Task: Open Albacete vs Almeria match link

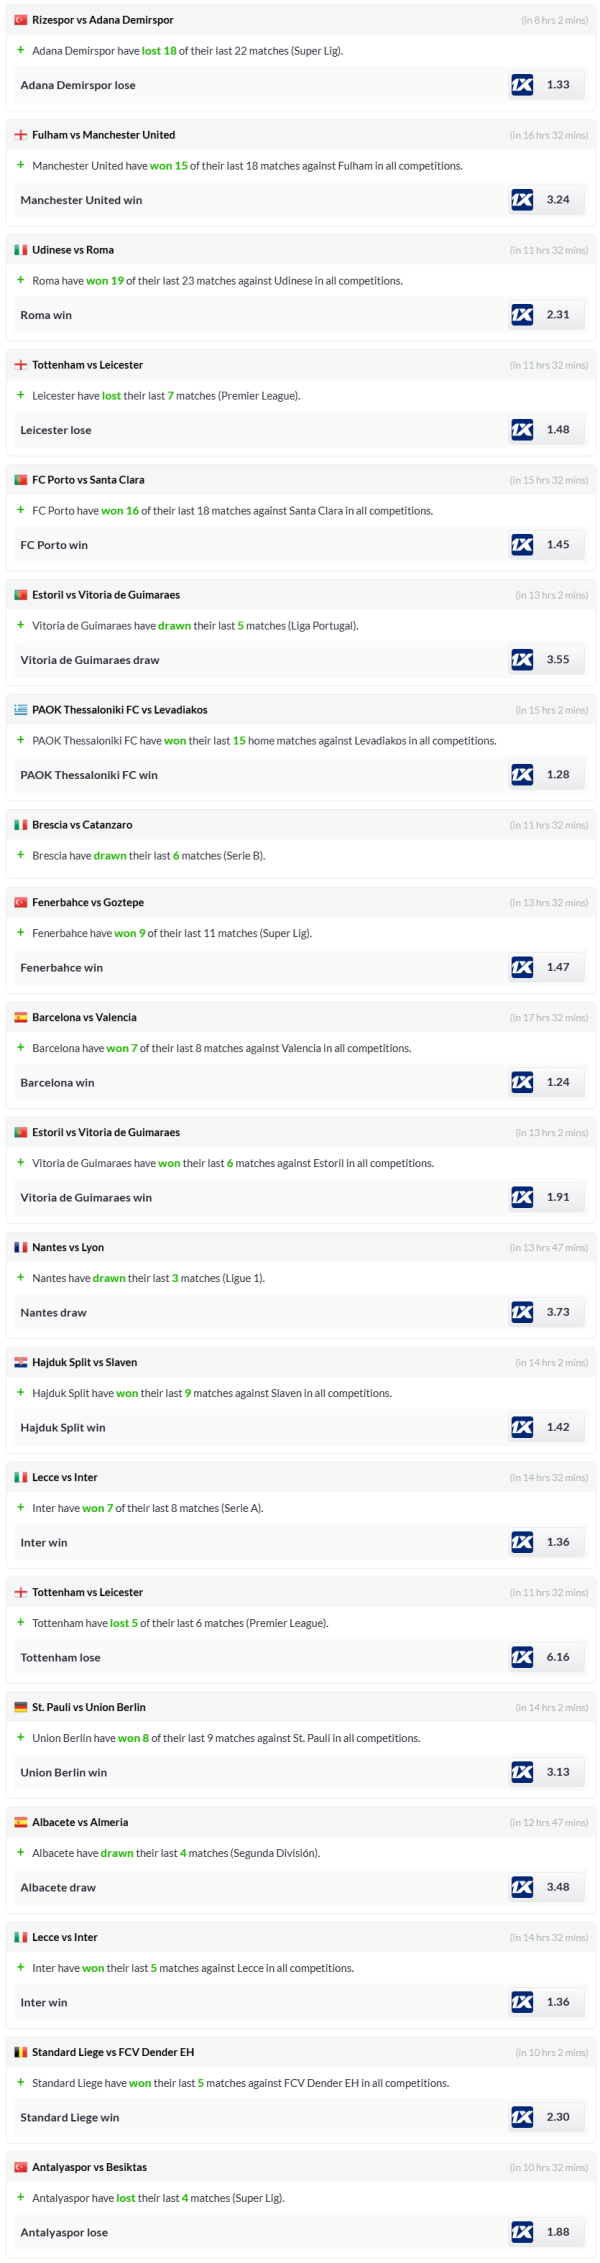Action: (80, 1822)
